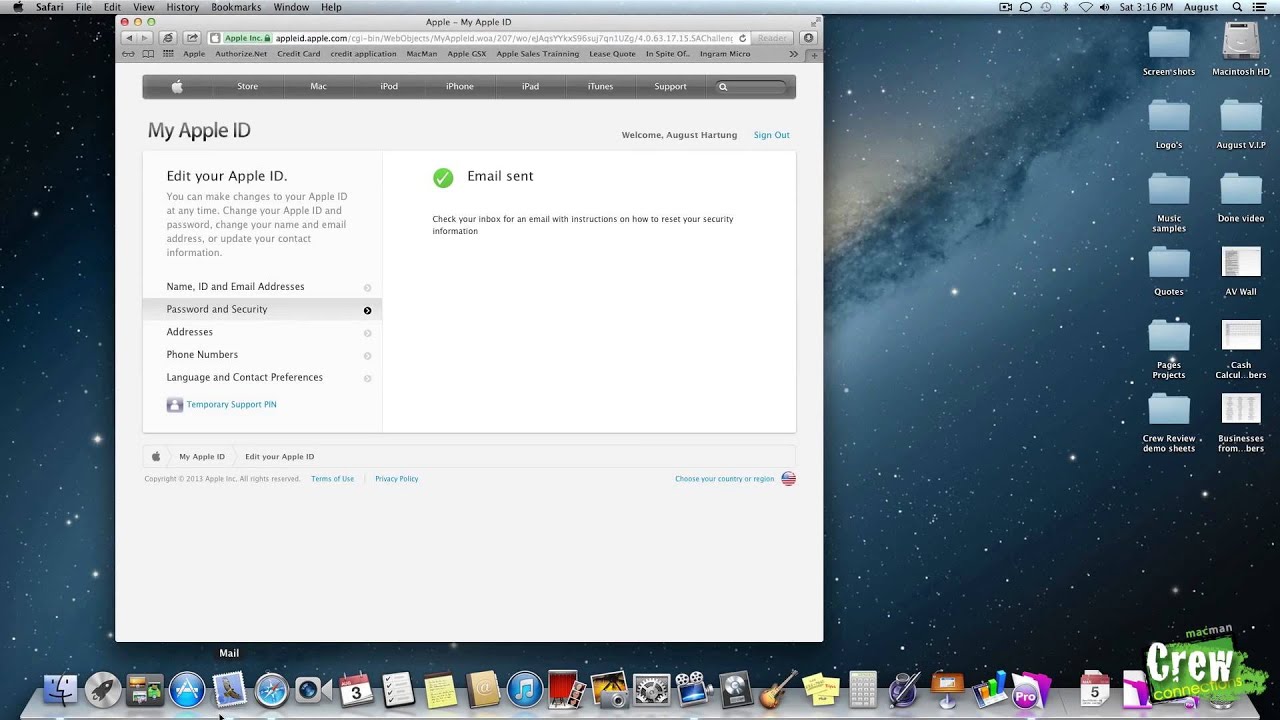Add a new tab with the plus button

815,54
